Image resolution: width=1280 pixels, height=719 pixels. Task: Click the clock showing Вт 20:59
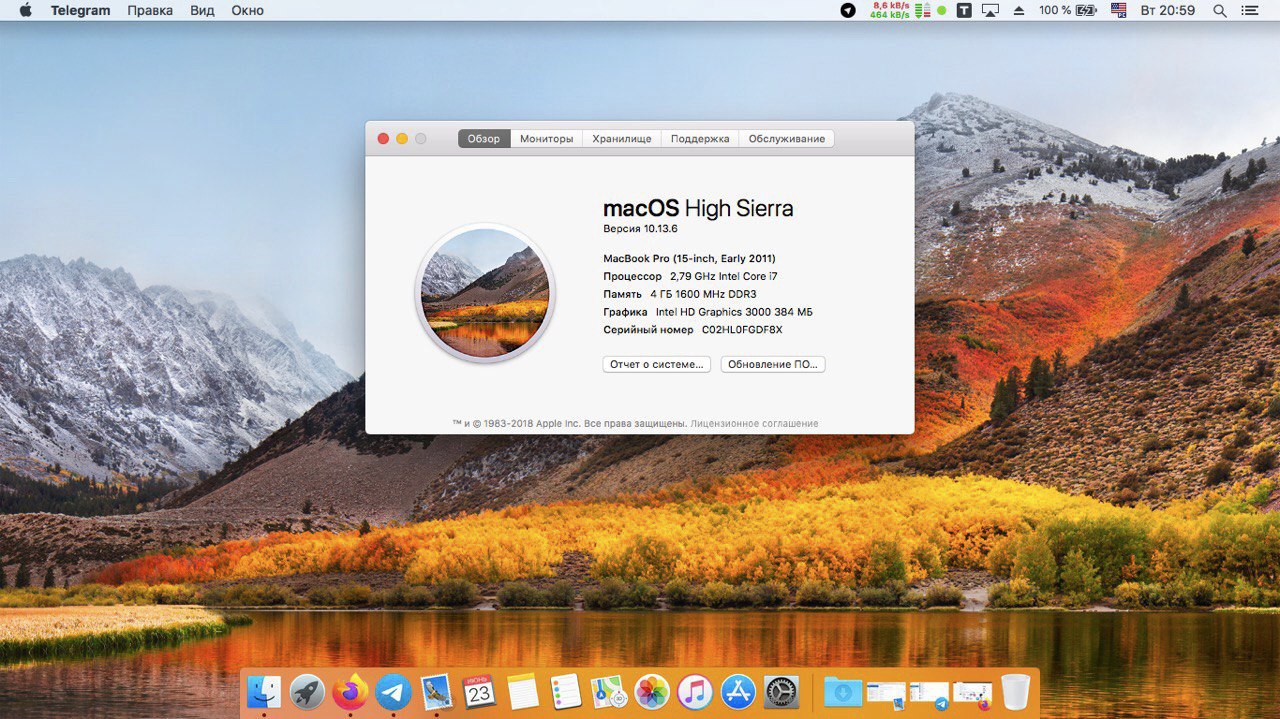[x=1166, y=10]
